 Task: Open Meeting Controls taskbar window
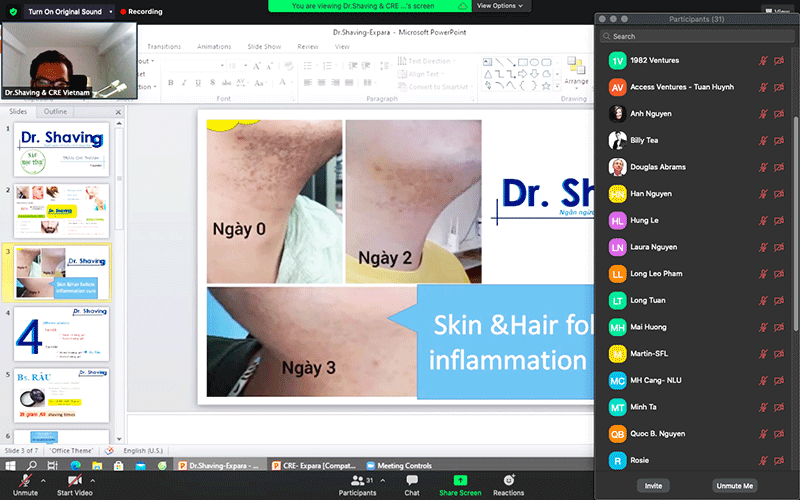(x=399, y=465)
